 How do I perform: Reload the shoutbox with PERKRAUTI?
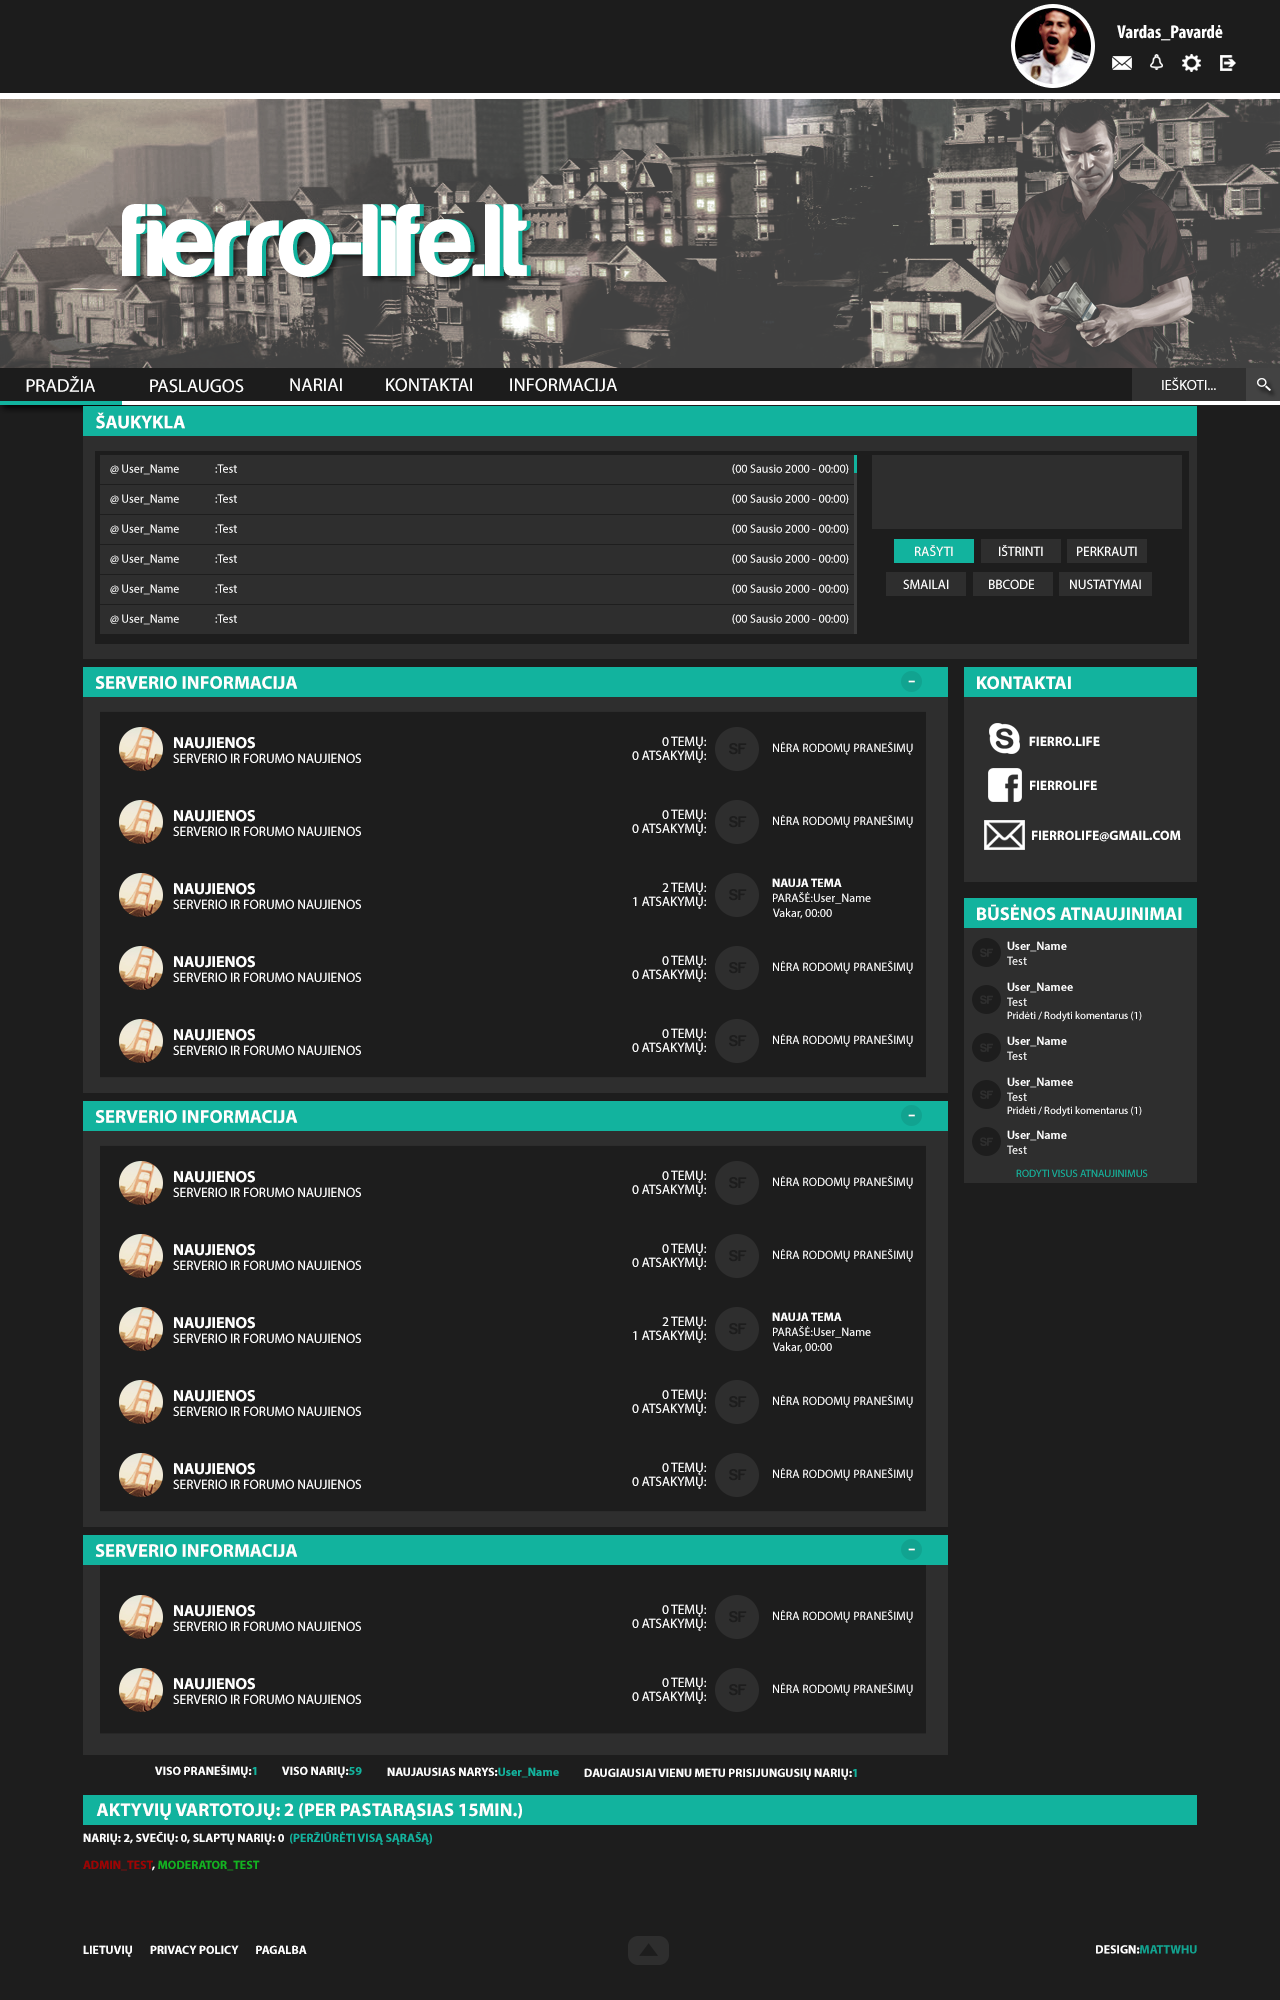(1106, 551)
